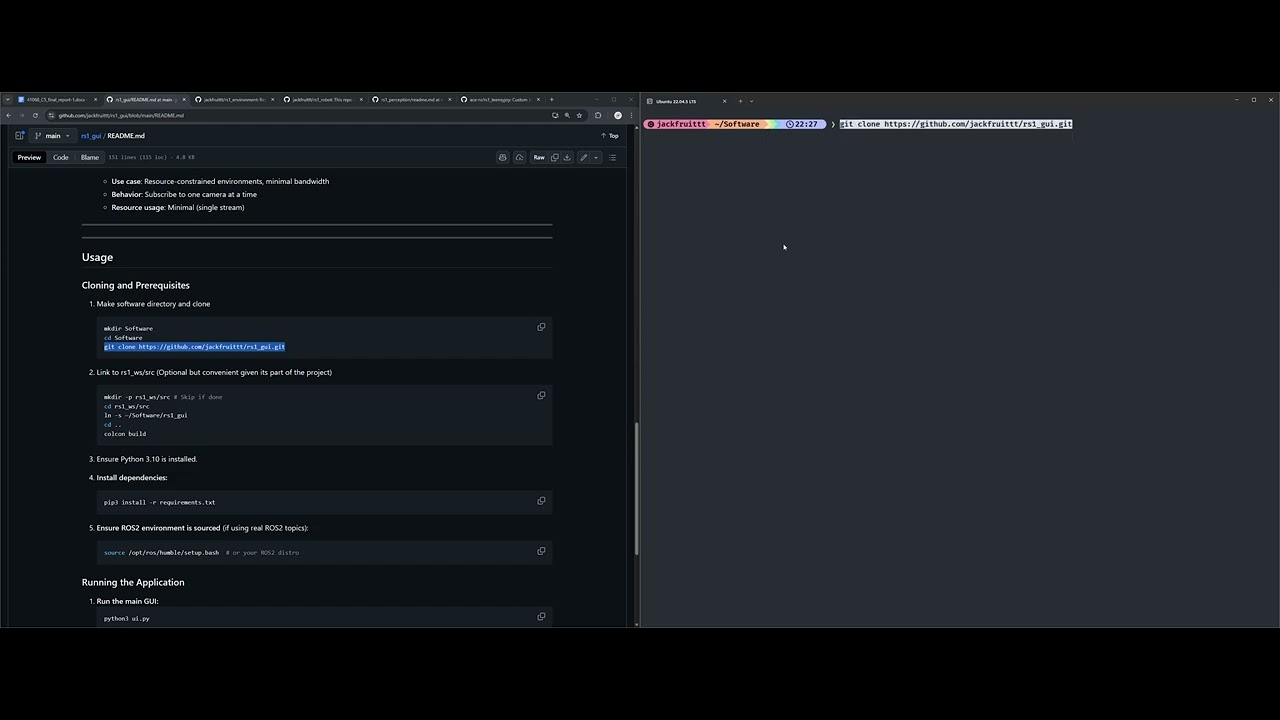Image resolution: width=1280 pixels, height=720 pixels.
Task: Copy raw file contents icon
Action: pyautogui.click(x=555, y=157)
